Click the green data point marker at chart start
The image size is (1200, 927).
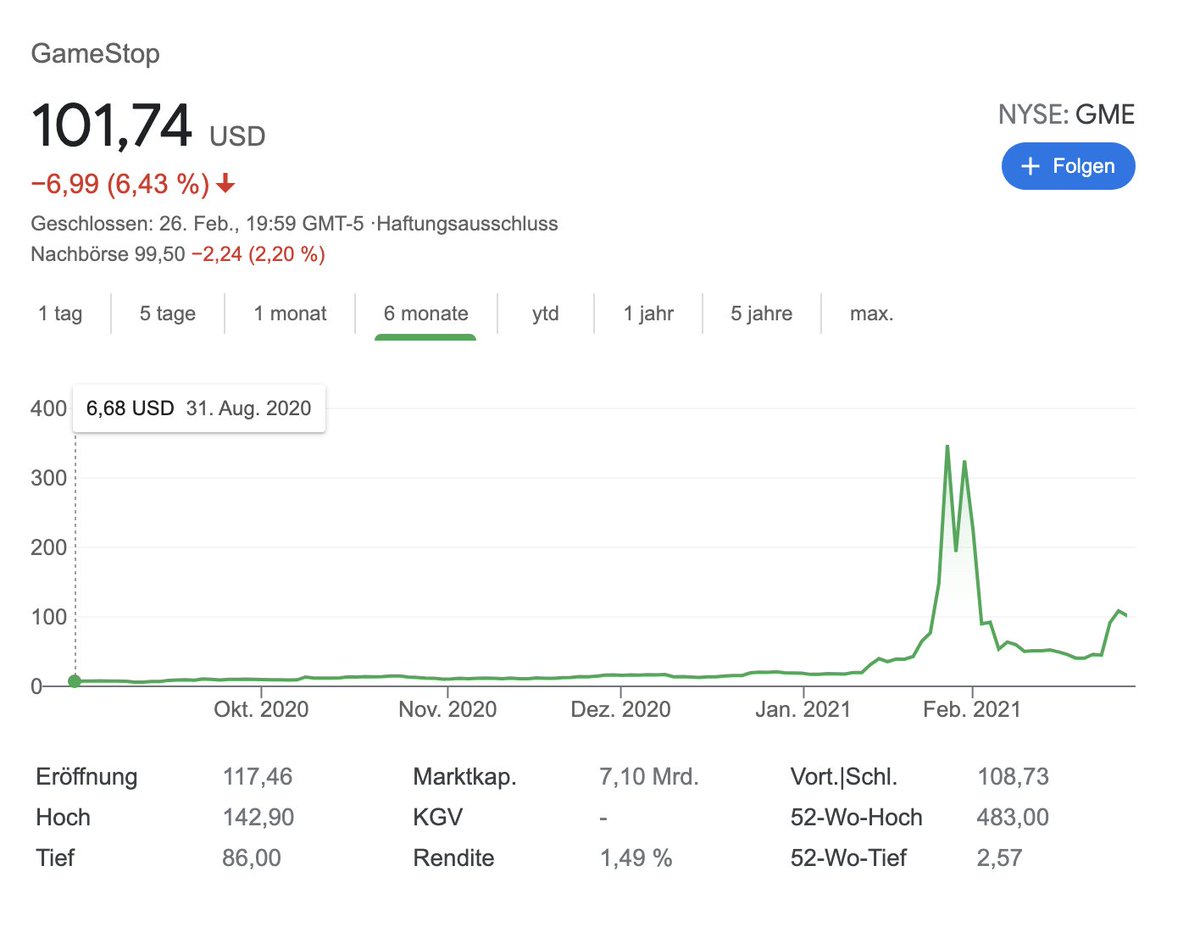74,681
